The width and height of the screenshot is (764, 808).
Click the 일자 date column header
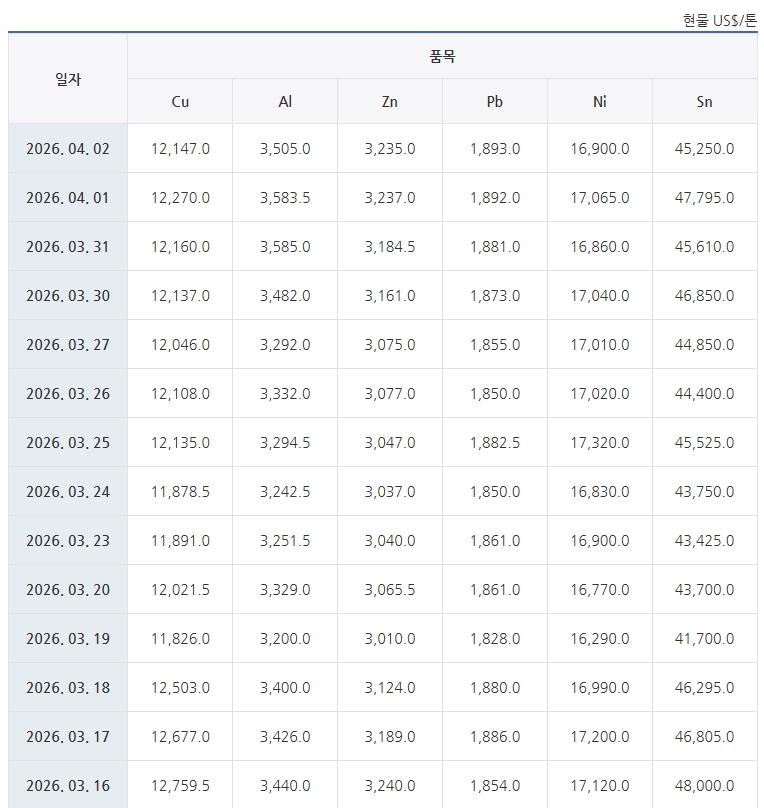click(x=68, y=79)
